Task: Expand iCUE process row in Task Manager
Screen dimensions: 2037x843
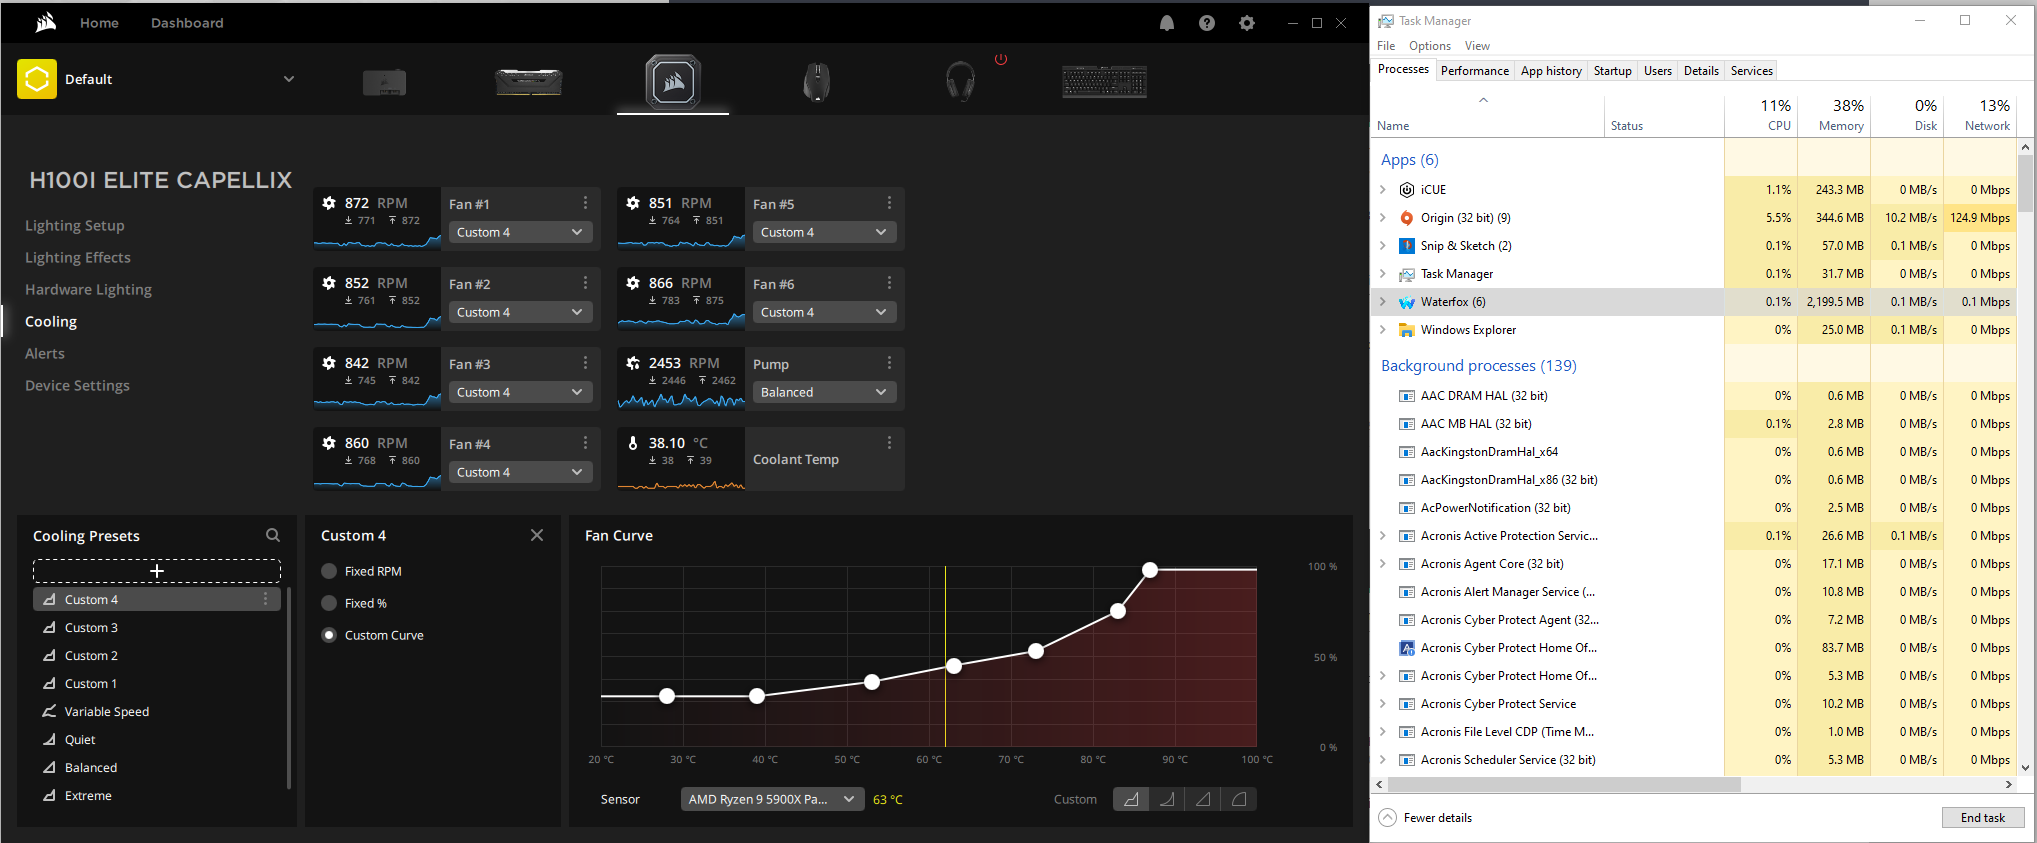Action: click(1383, 189)
